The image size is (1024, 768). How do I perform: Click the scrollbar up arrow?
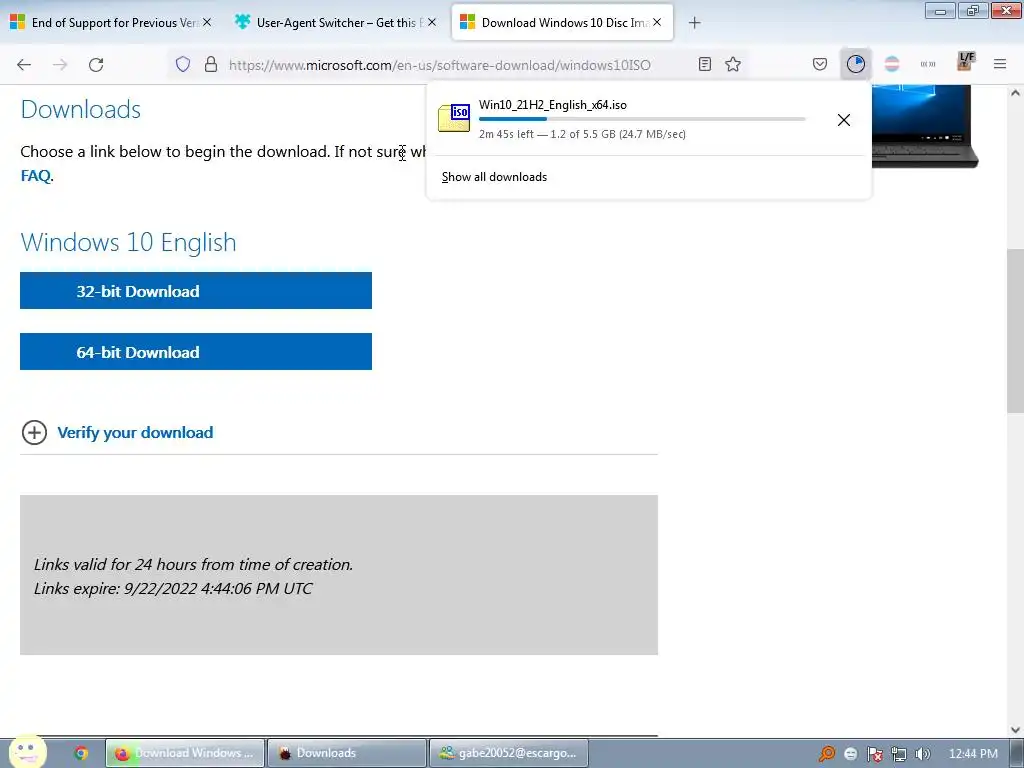[x=1015, y=93]
